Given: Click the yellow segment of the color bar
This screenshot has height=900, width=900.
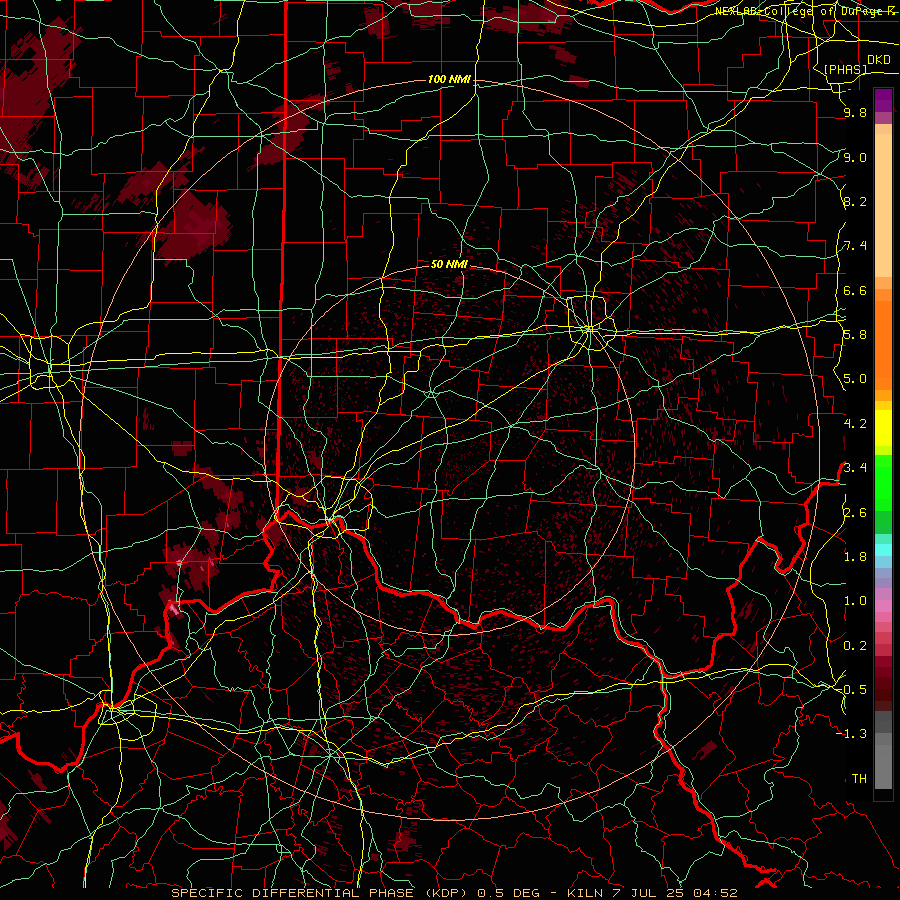Looking at the screenshot, I should pyautogui.click(x=883, y=428).
